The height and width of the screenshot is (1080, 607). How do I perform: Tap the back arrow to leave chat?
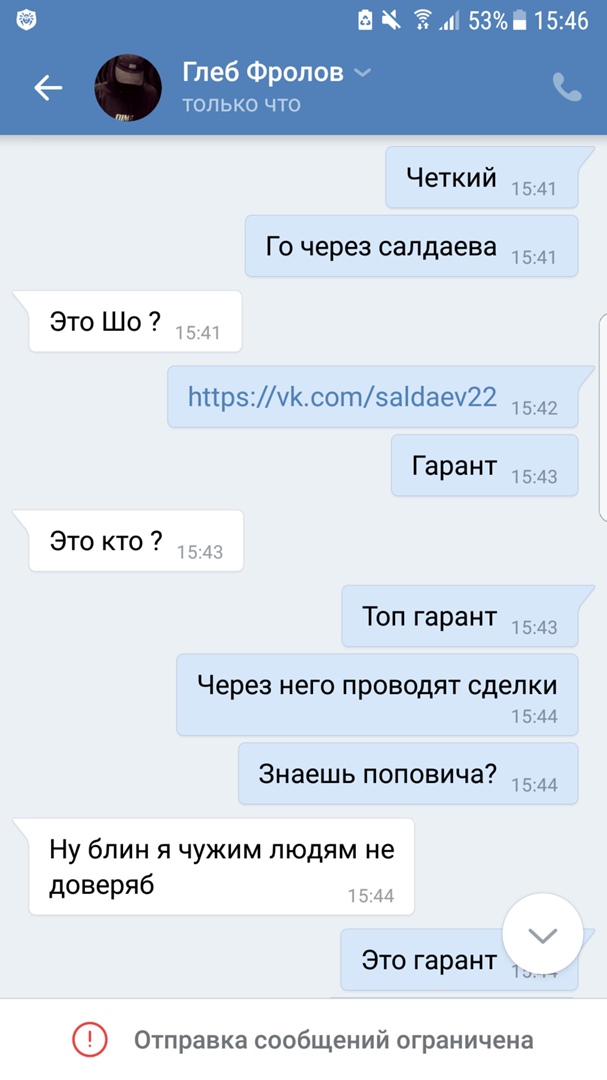pos(48,88)
